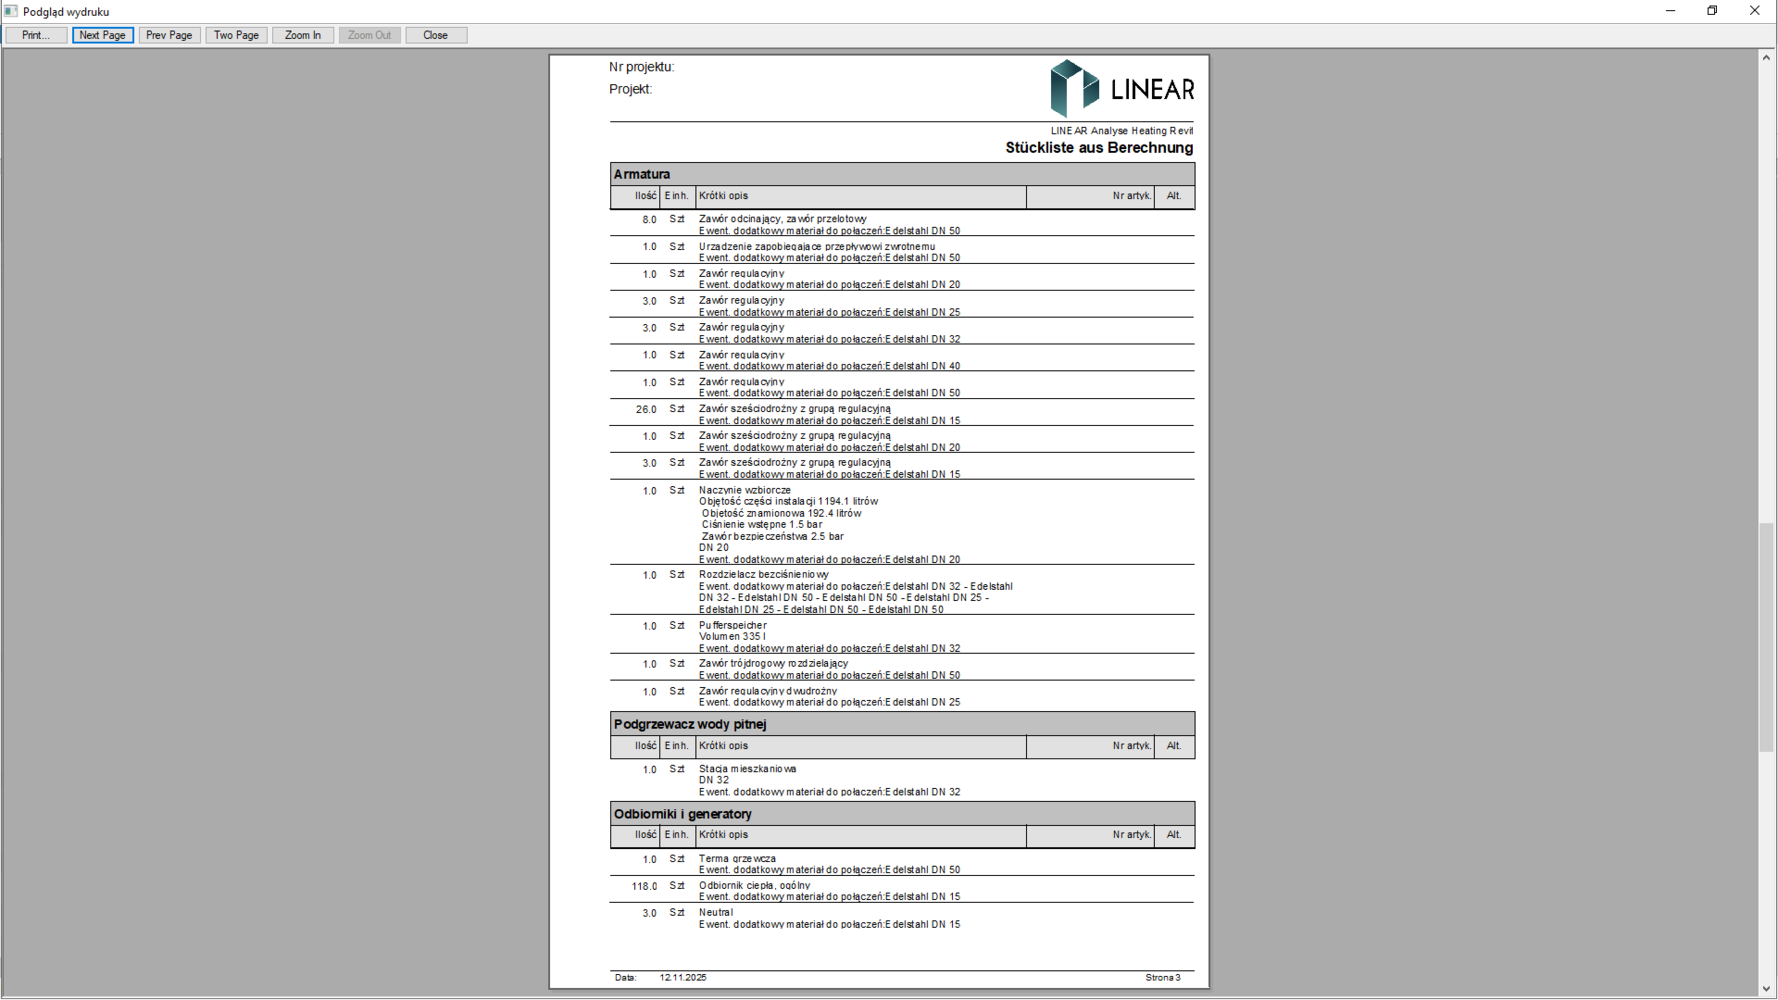Click the Podgrzewacz wody pitnej heading

pyautogui.click(x=690, y=724)
